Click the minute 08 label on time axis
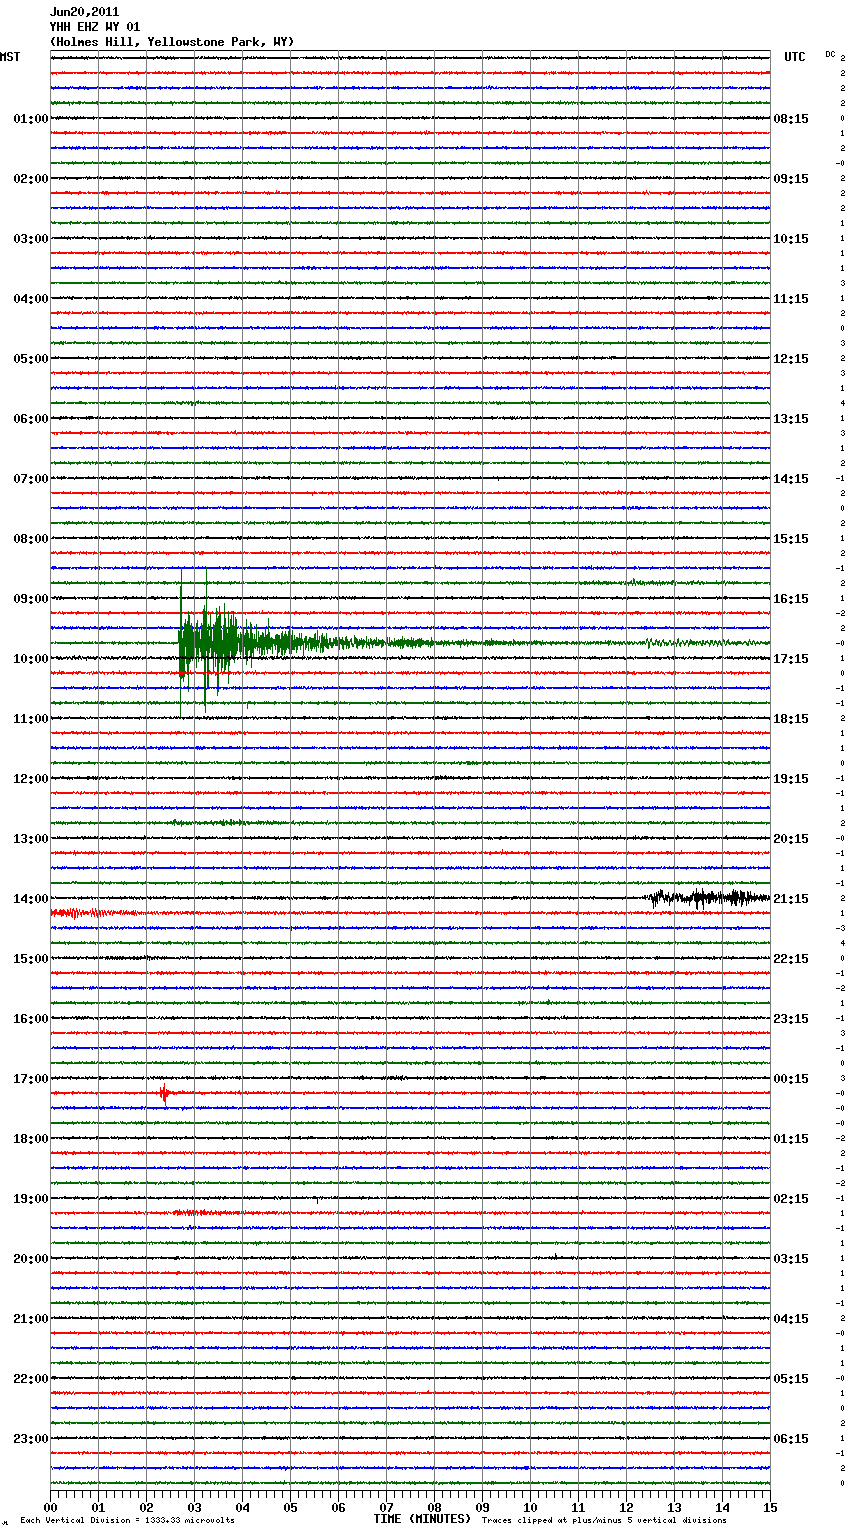 pyautogui.click(x=434, y=1507)
